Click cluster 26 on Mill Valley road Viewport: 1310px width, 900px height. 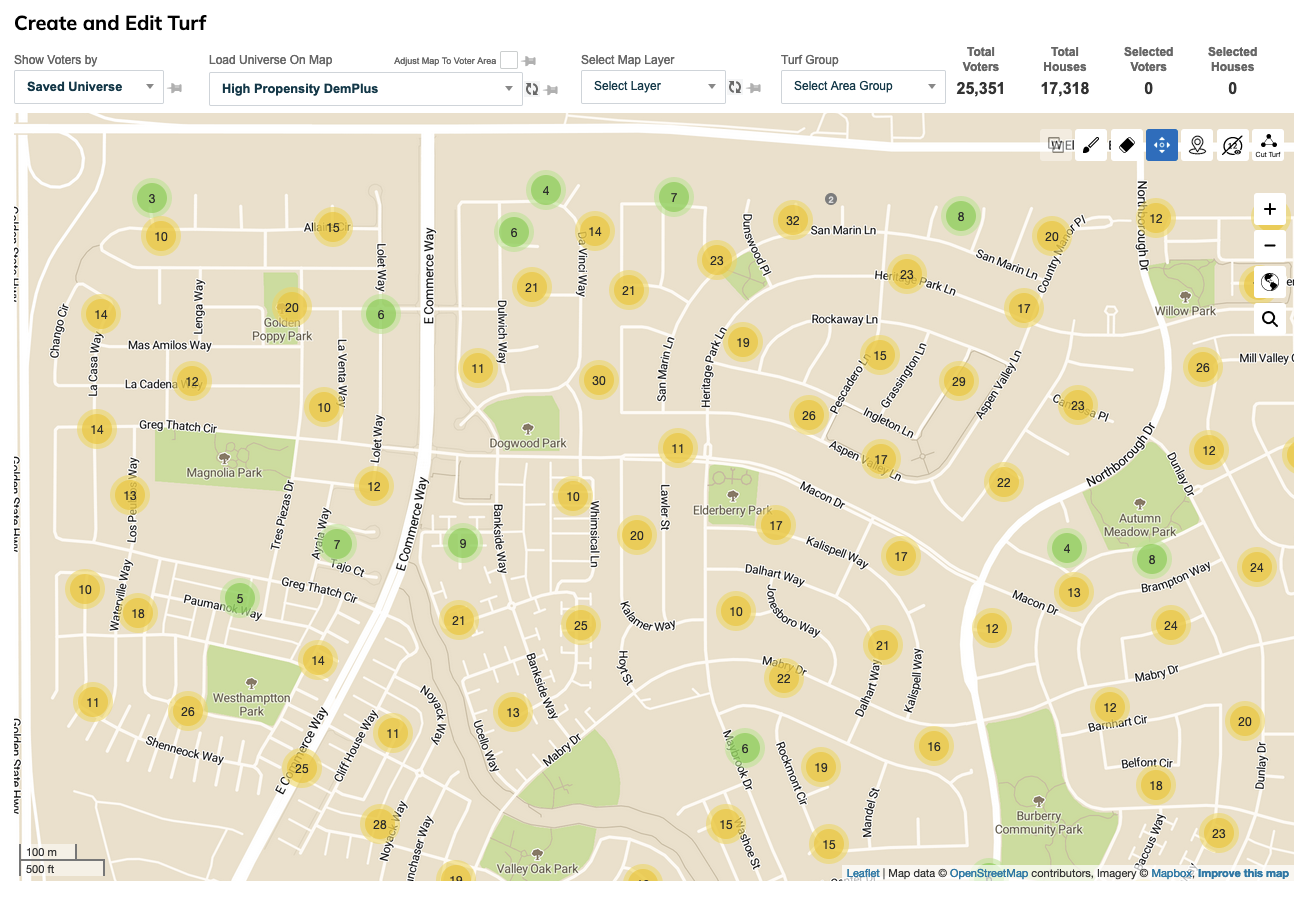[1202, 368]
